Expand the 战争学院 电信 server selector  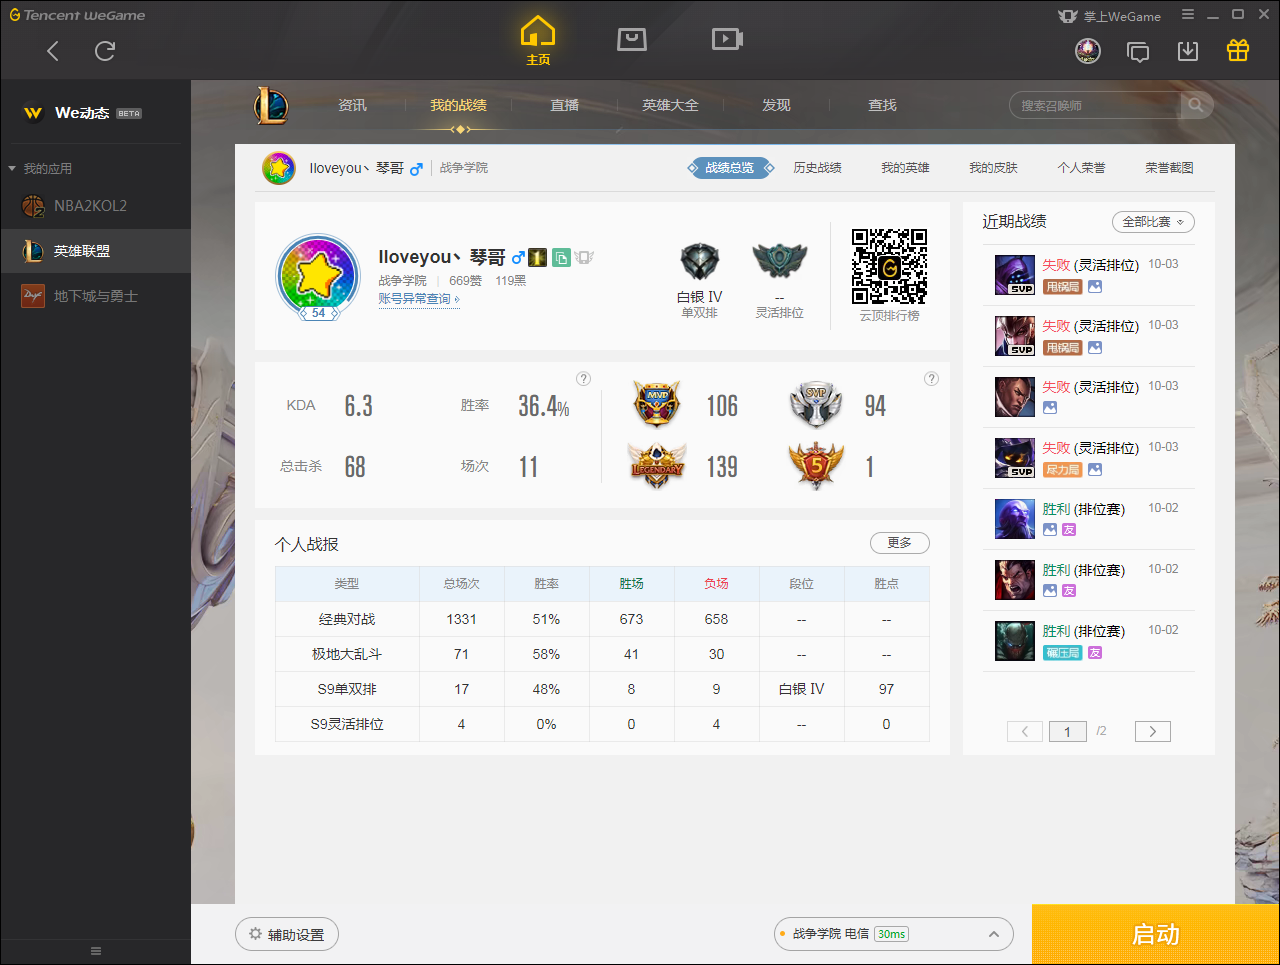894,934
